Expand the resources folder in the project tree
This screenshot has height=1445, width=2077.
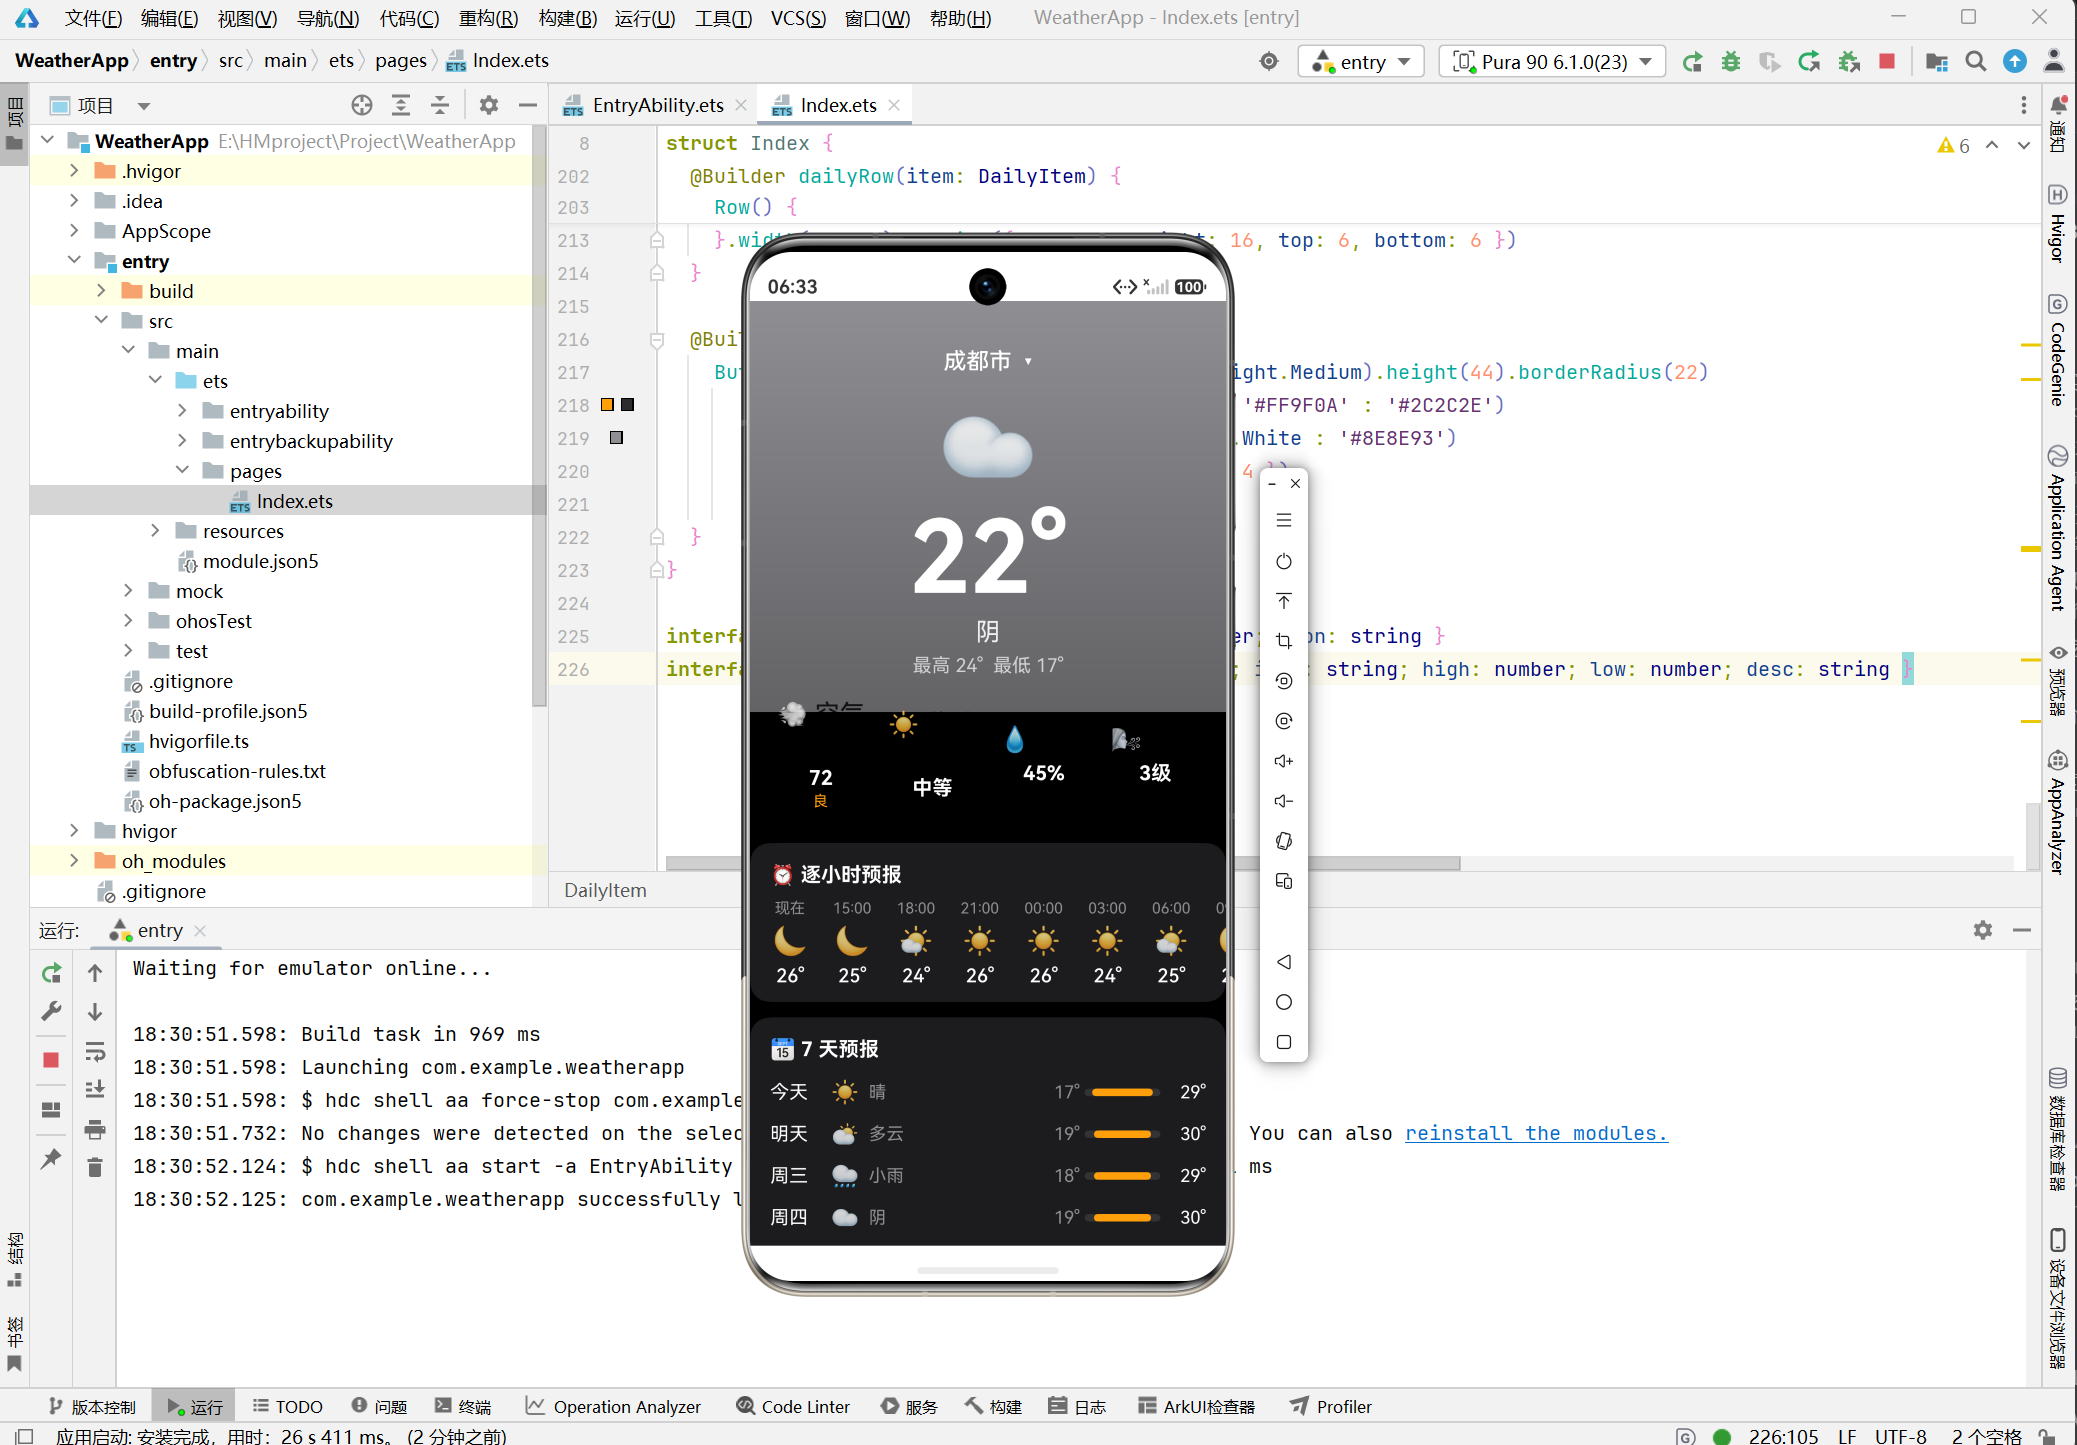point(155,531)
